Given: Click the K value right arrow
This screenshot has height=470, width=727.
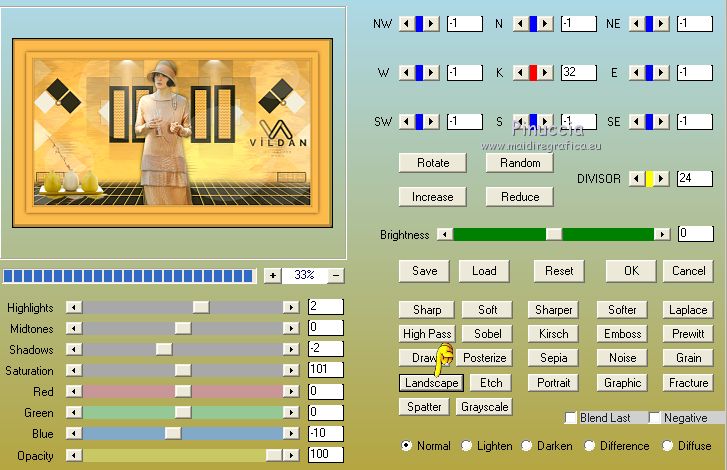Looking at the screenshot, I should (547, 72).
